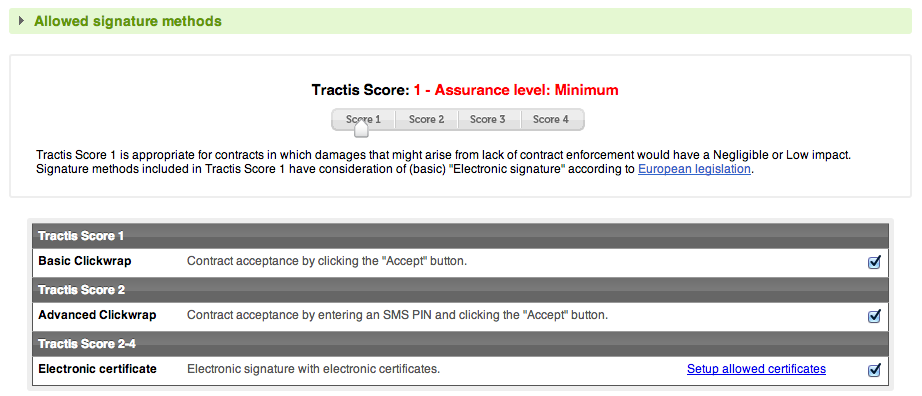The height and width of the screenshot is (396, 922).
Task: Grab the slider thumb handle under Score 1
Action: point(362,129)
